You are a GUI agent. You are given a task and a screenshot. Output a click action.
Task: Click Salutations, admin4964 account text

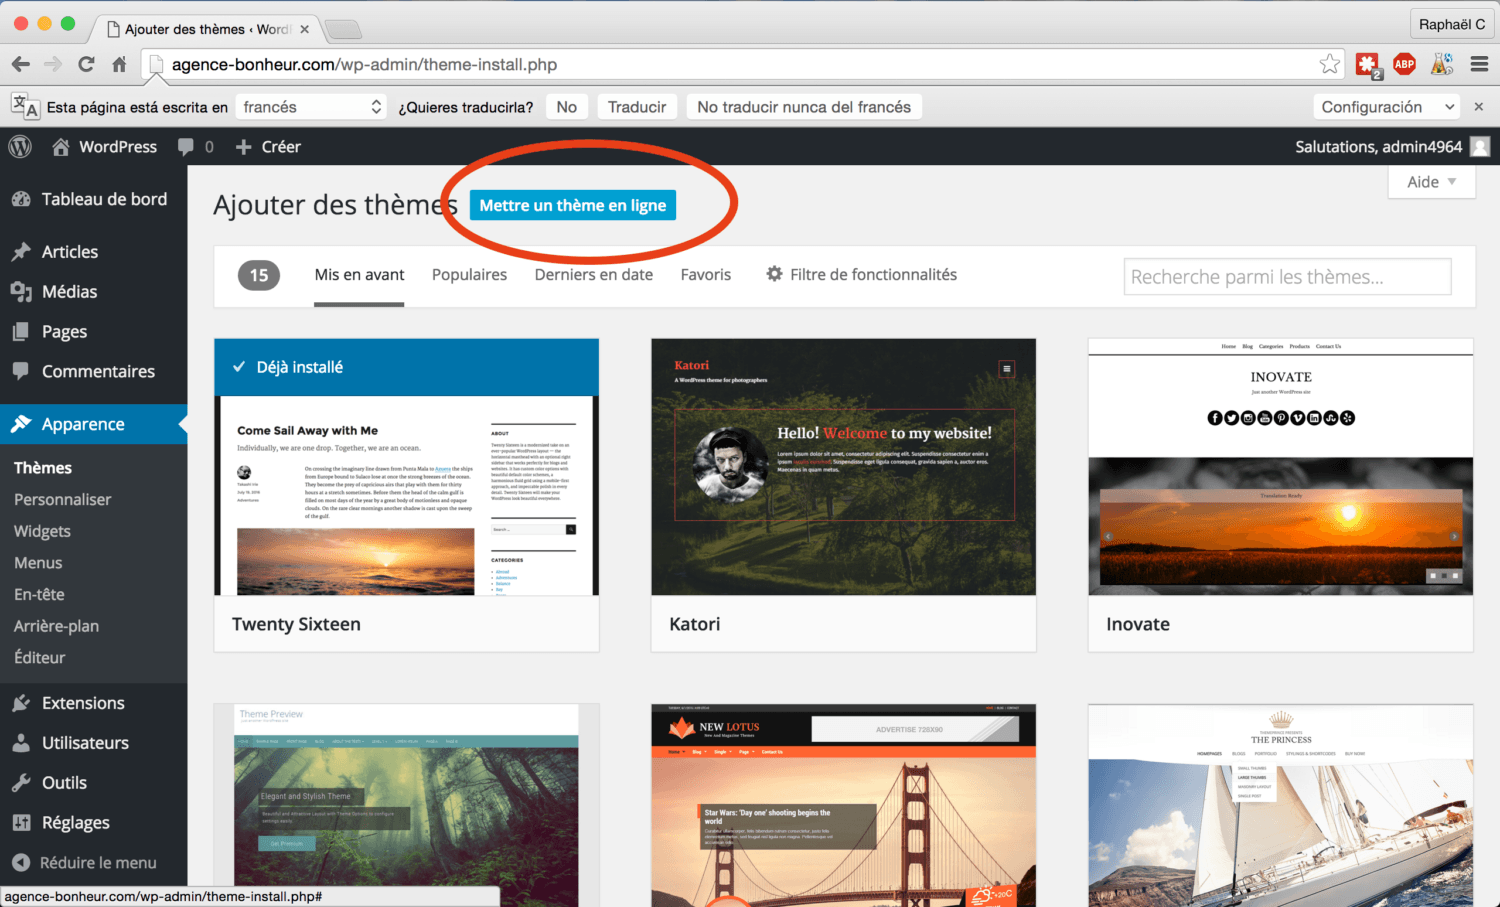[1378, 147]
